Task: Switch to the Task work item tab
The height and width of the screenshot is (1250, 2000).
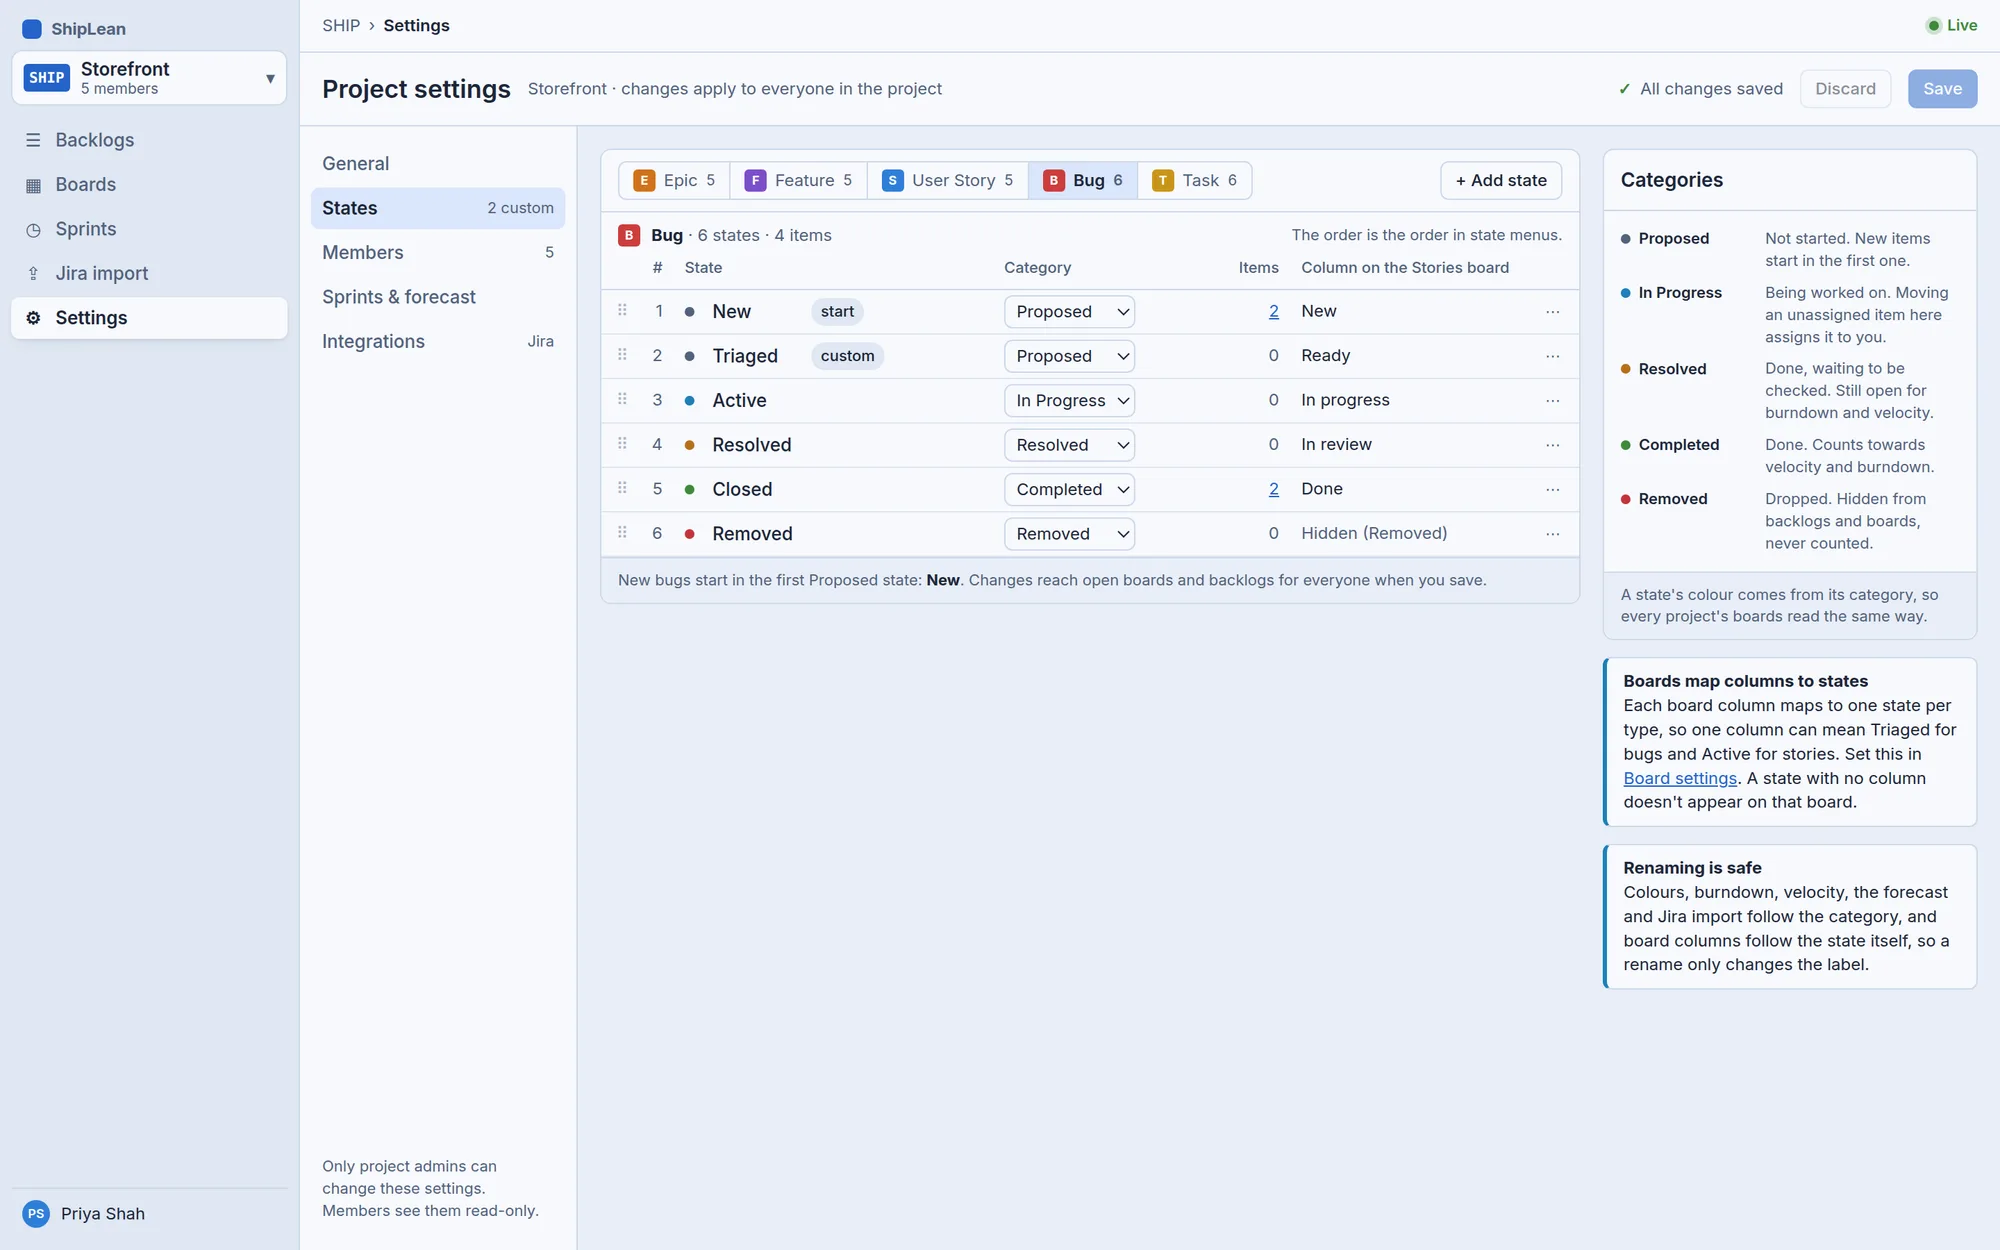Action: click(1194, 180)
